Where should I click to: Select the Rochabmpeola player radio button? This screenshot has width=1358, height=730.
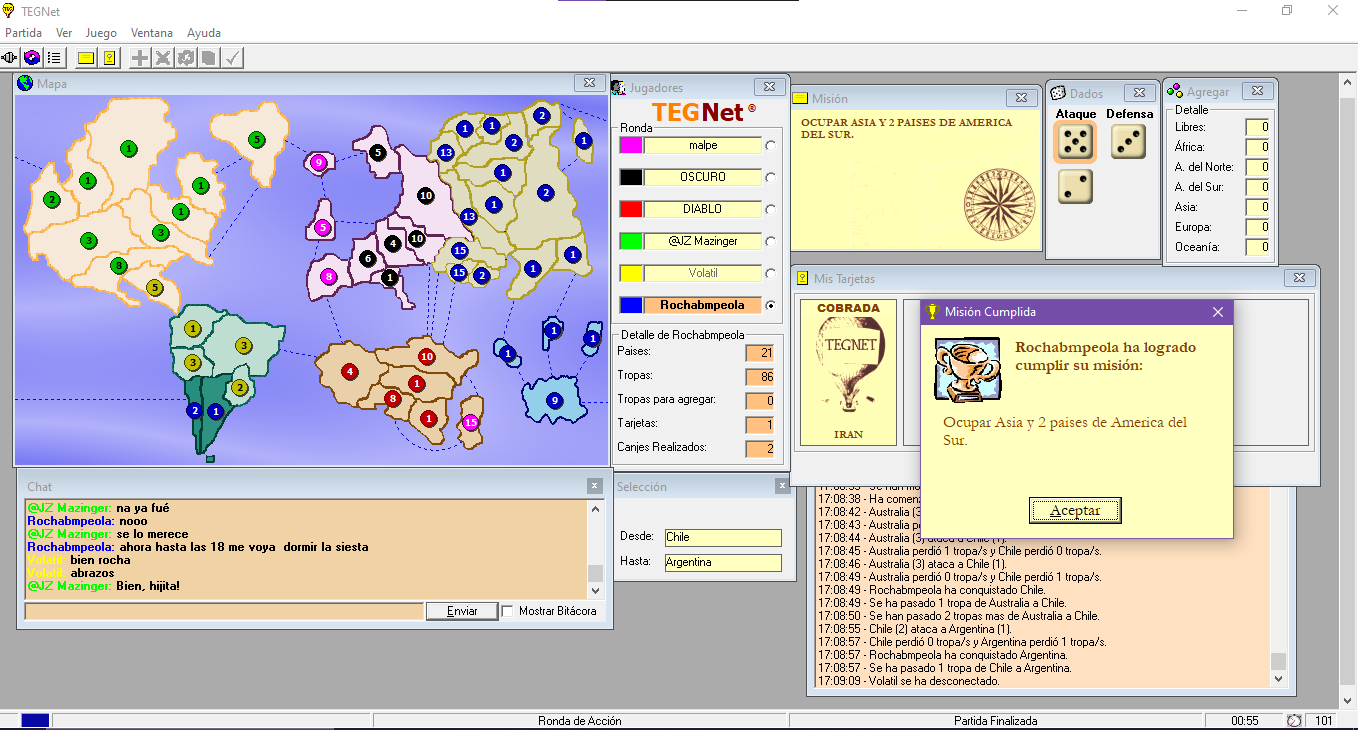[x=770, y=305]
